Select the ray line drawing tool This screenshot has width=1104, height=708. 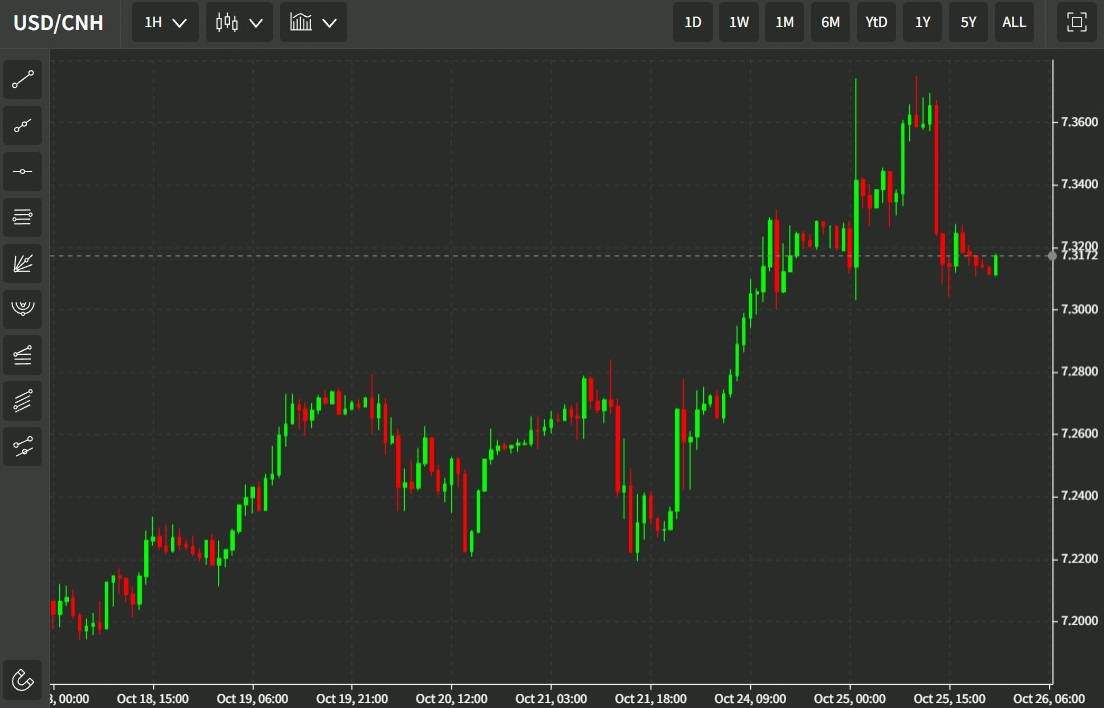[23, 125]
